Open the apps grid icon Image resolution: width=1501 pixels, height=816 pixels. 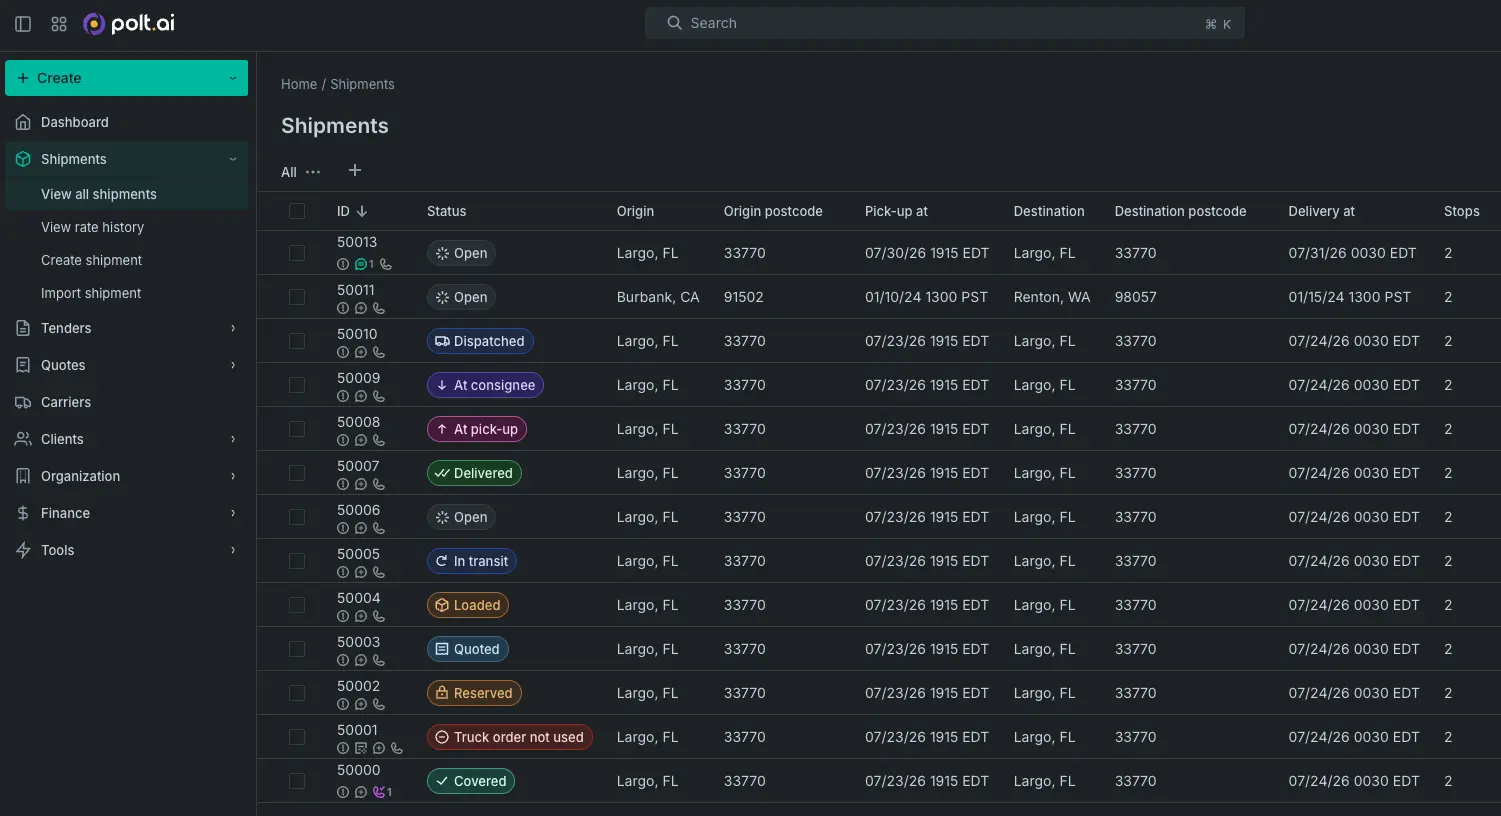click(x=59, y=24)
